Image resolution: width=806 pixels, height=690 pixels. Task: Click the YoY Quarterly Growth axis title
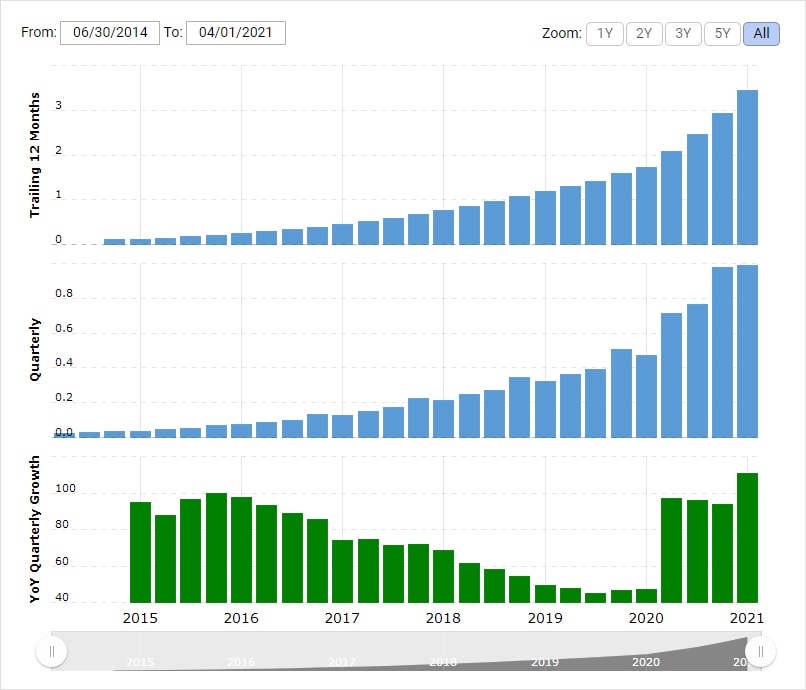click(x=35, y=528)
